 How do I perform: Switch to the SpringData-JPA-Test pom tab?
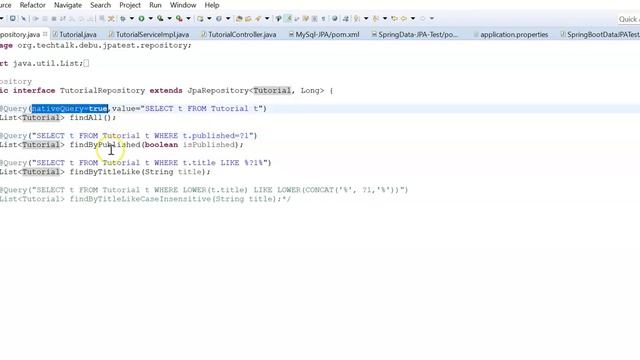[415, 35]
